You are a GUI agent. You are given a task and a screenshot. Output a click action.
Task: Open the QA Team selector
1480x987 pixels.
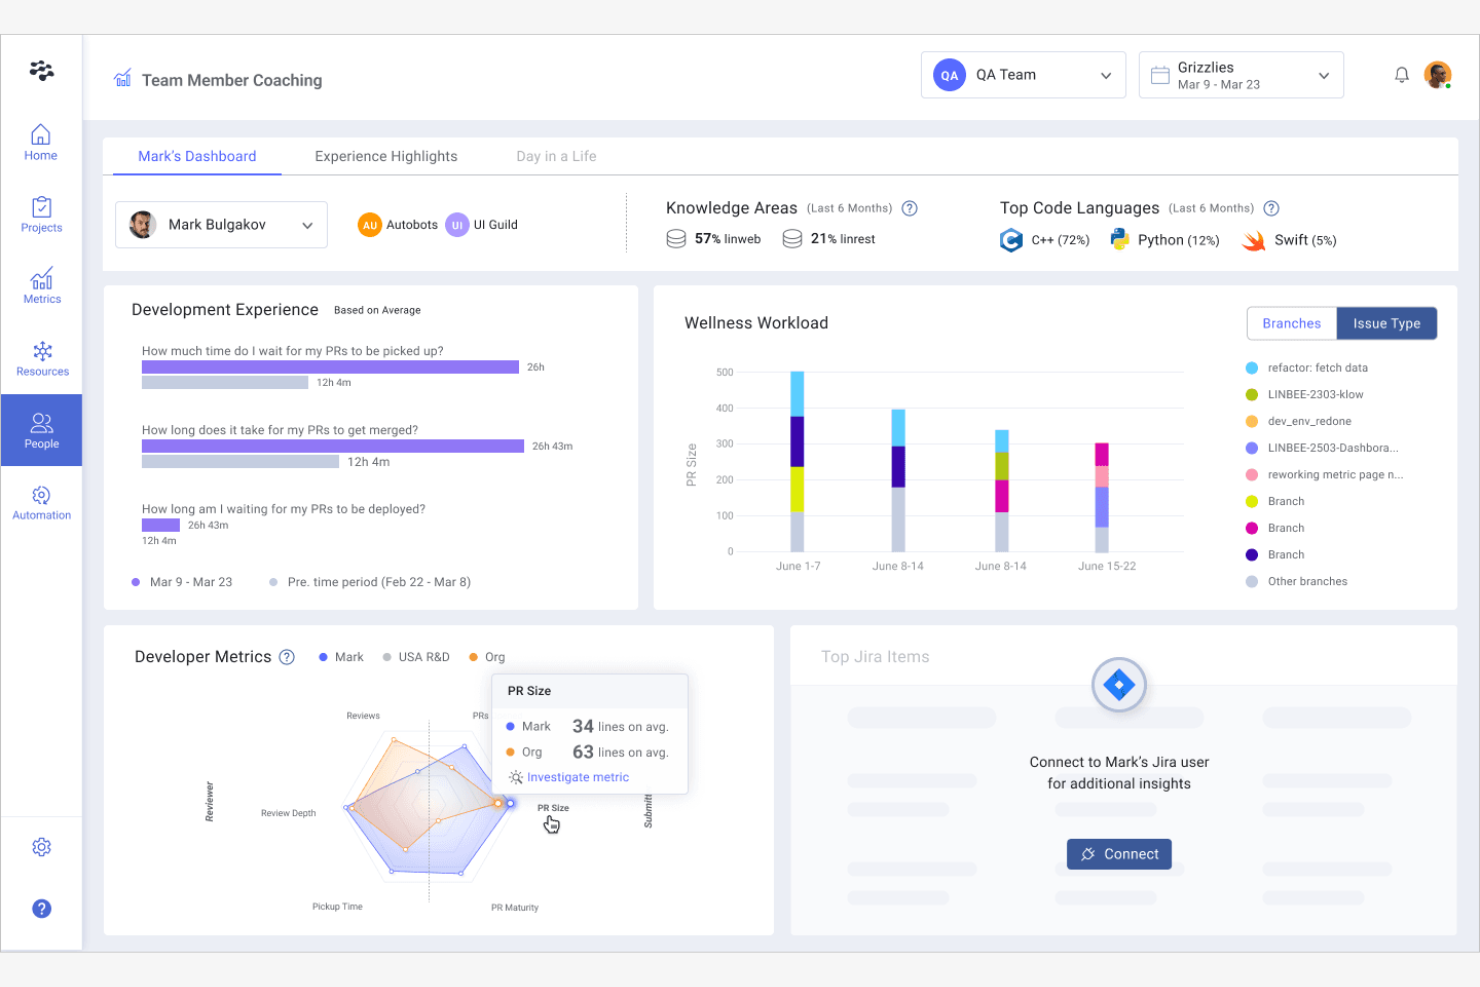point(1023,74)
